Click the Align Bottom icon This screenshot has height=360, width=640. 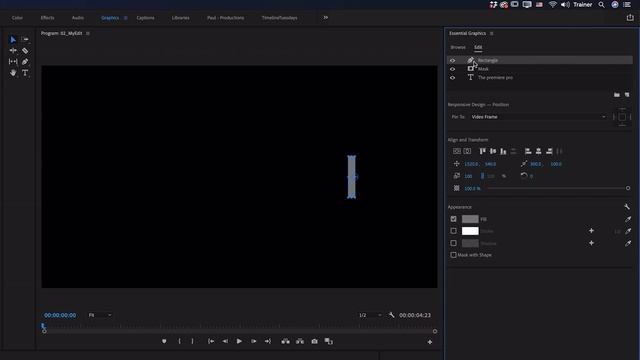(x=503, y=151)
